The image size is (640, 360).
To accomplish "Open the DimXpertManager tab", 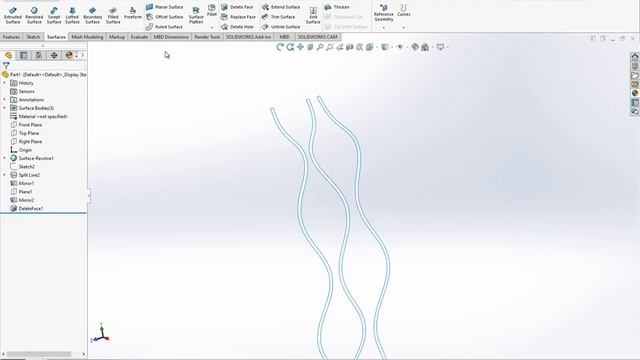I will click(54, 55).
